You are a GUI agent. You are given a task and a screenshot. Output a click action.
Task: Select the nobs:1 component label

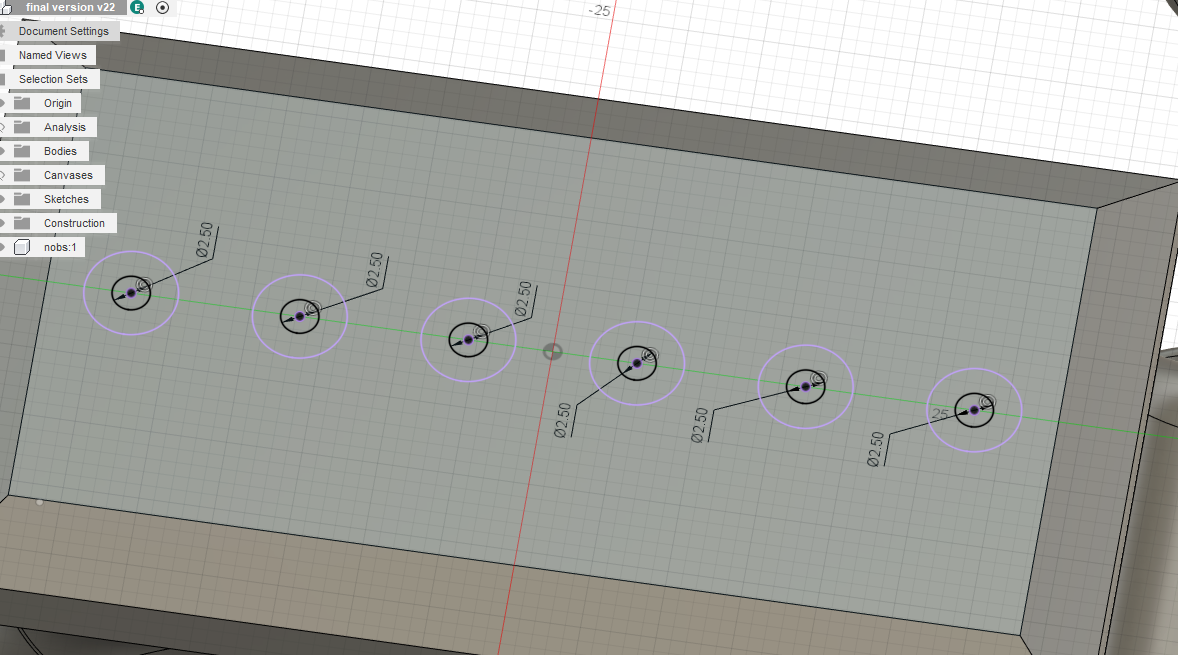click(60, 248)
